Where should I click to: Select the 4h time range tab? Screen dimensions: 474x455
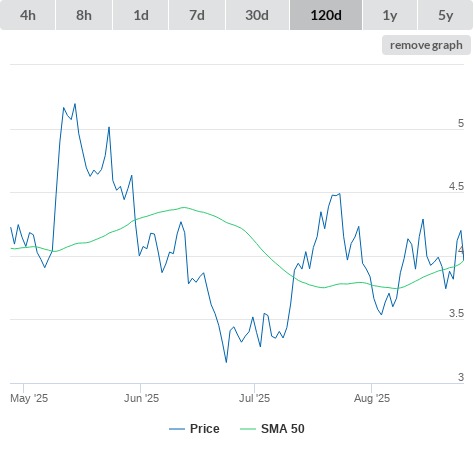[x=28, y=15]
